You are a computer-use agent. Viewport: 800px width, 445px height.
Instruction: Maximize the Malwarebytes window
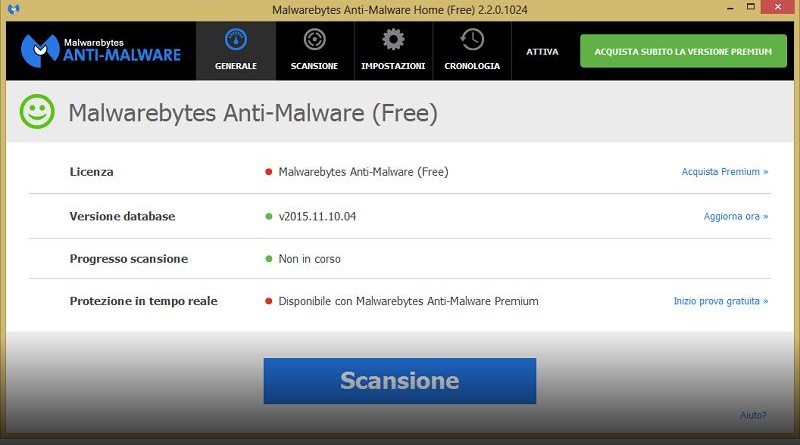click(x=751, y=7)
